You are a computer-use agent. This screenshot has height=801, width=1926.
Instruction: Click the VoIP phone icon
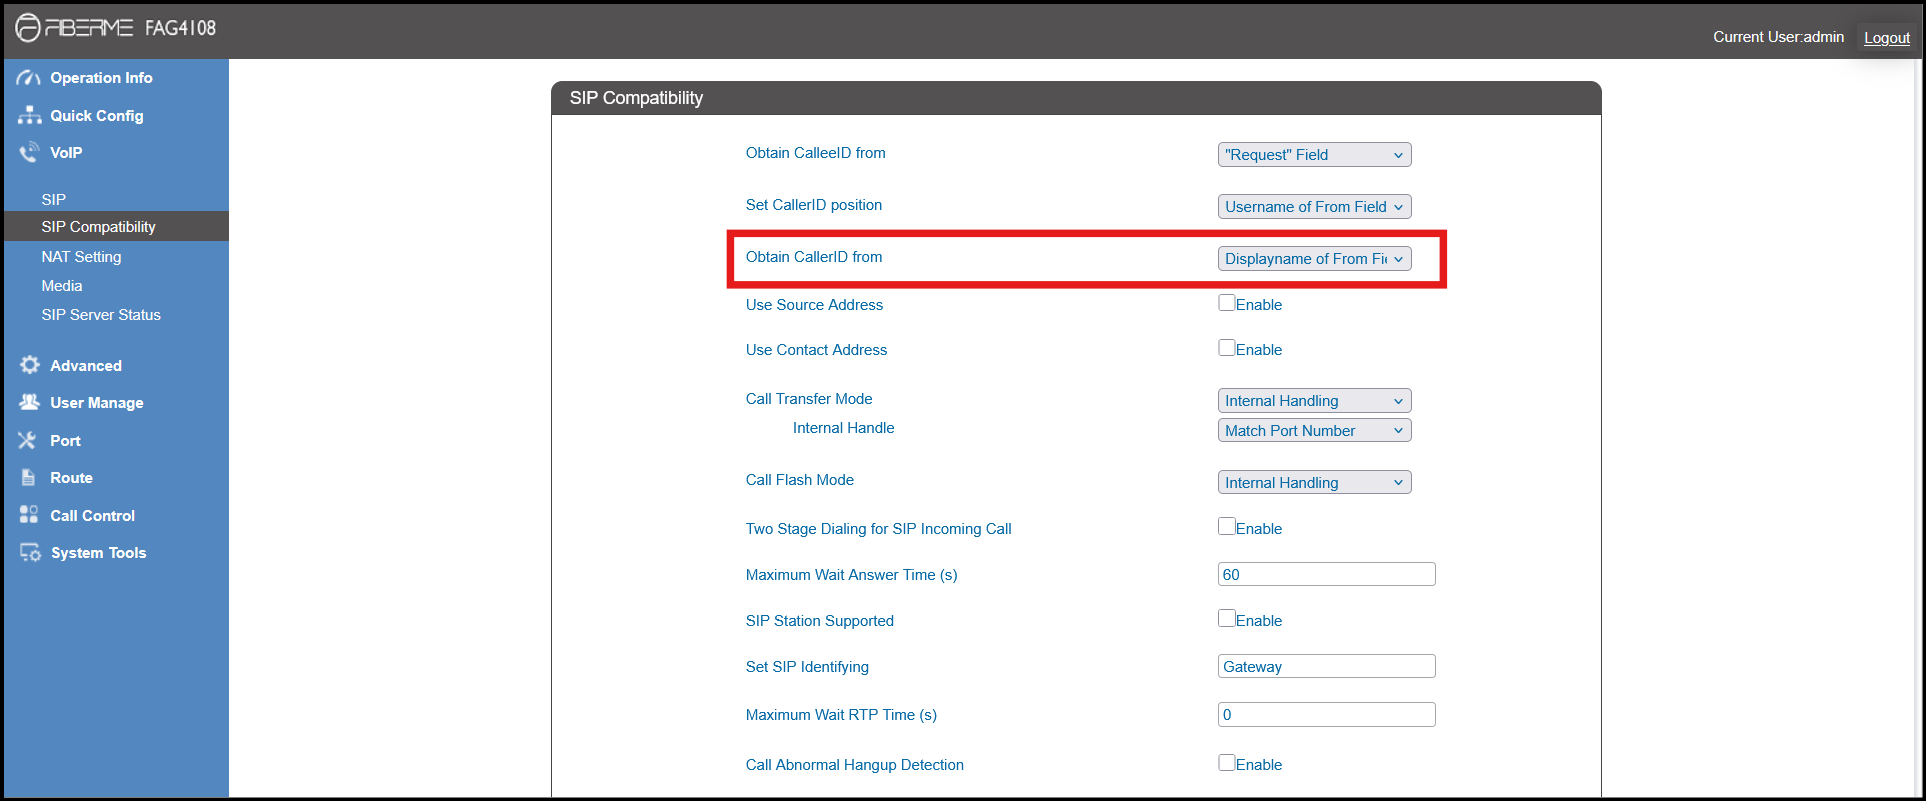coord(29,152)
